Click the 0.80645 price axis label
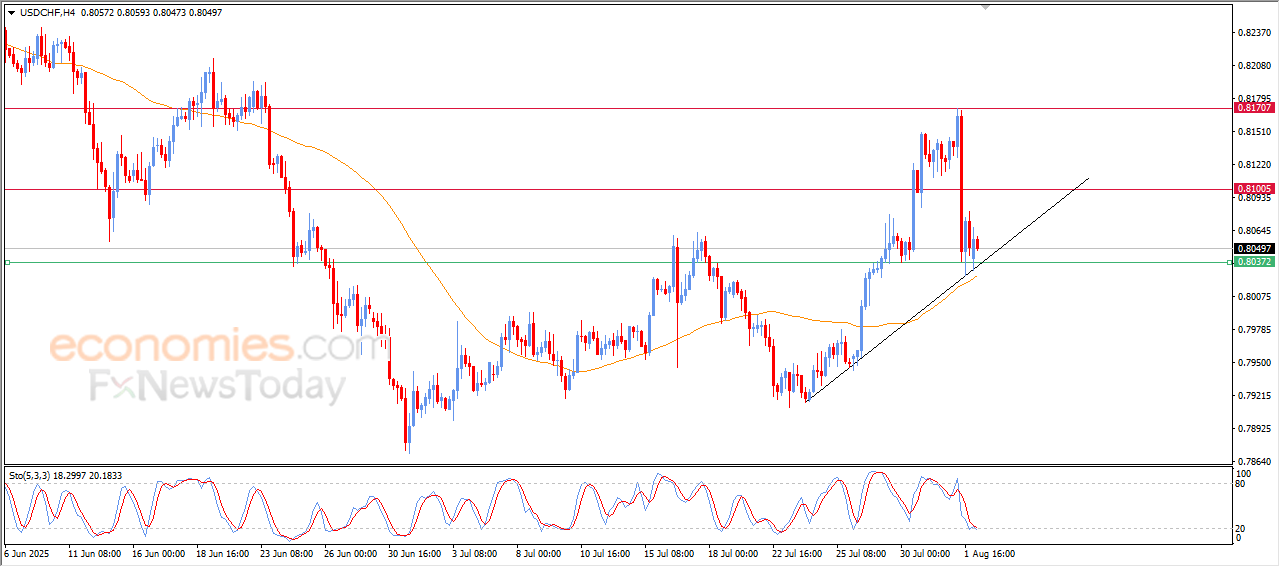This screenshot has height=567, width=1280. point(1254,231)
